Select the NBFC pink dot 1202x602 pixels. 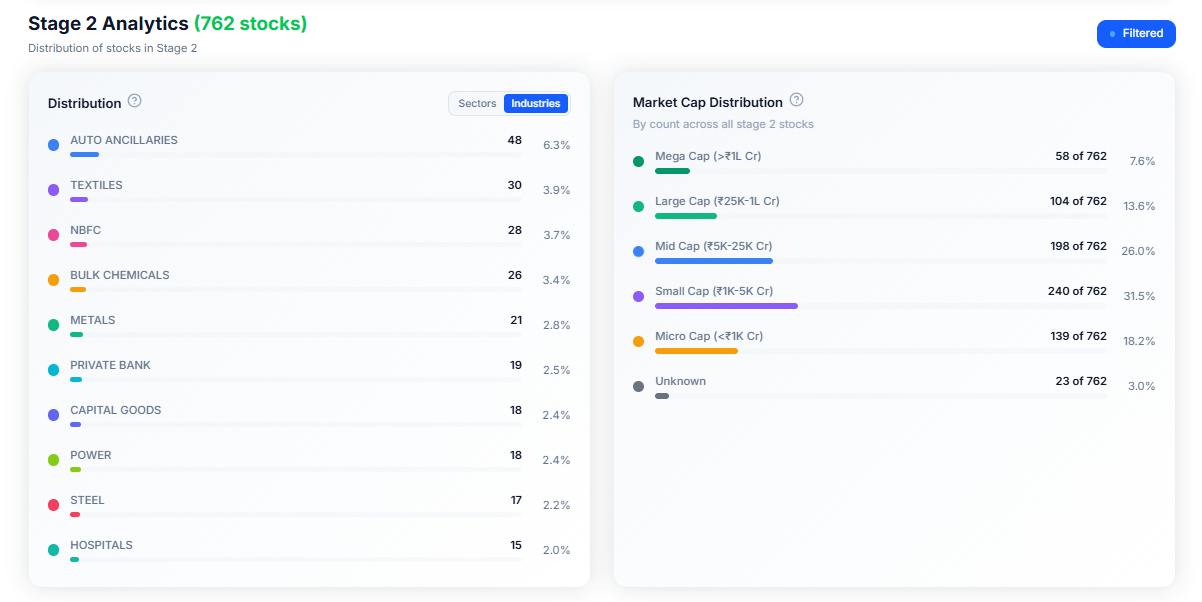click(x=54, y=235)
